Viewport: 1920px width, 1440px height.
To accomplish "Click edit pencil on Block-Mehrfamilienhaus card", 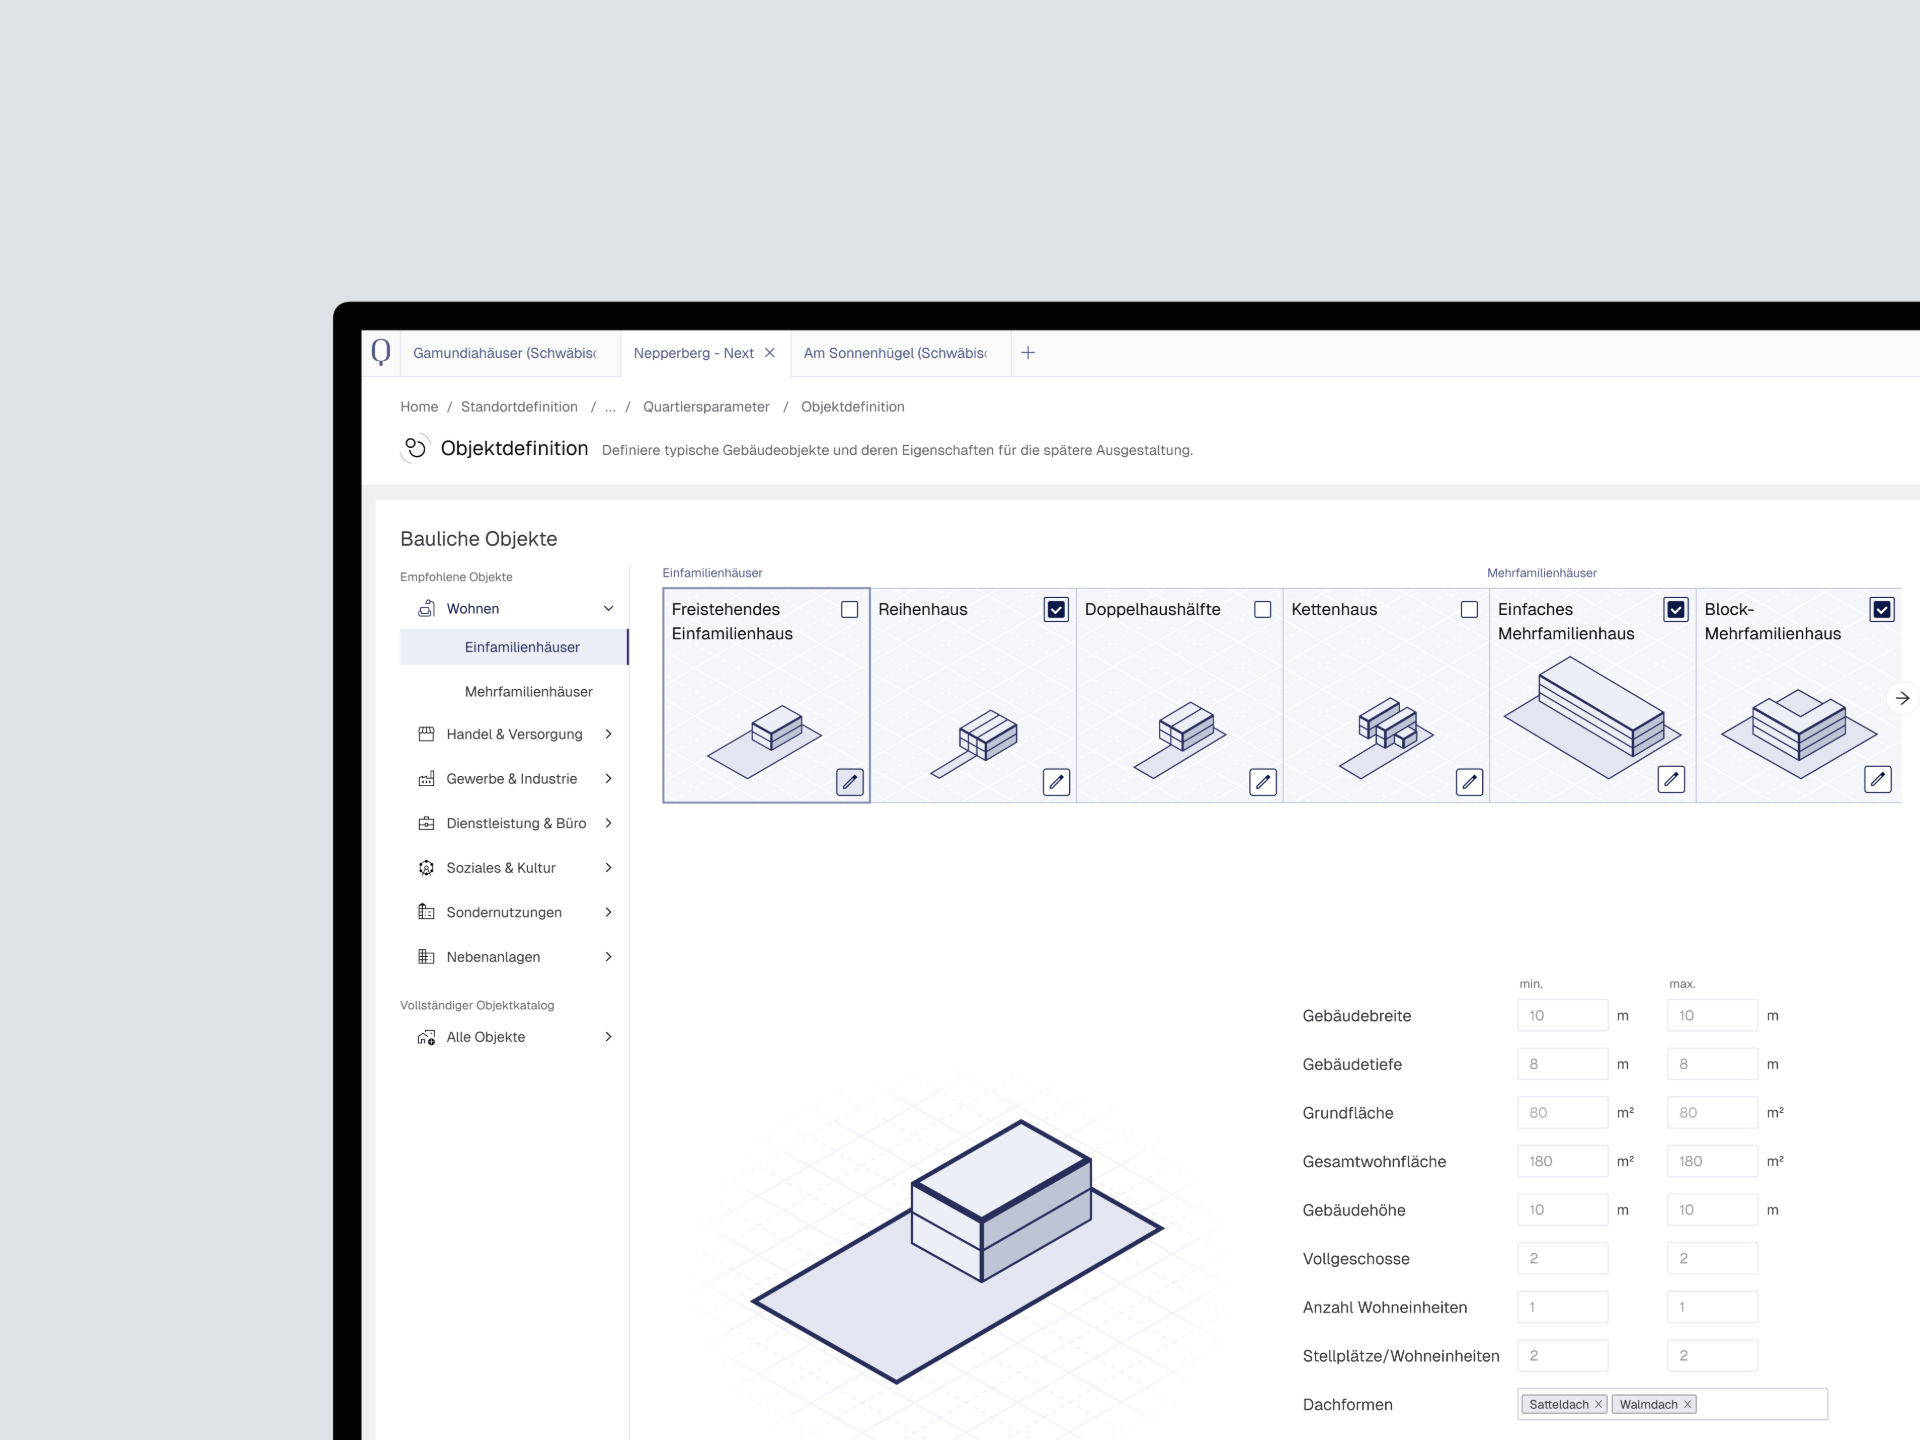I will tap(1877, 779).
